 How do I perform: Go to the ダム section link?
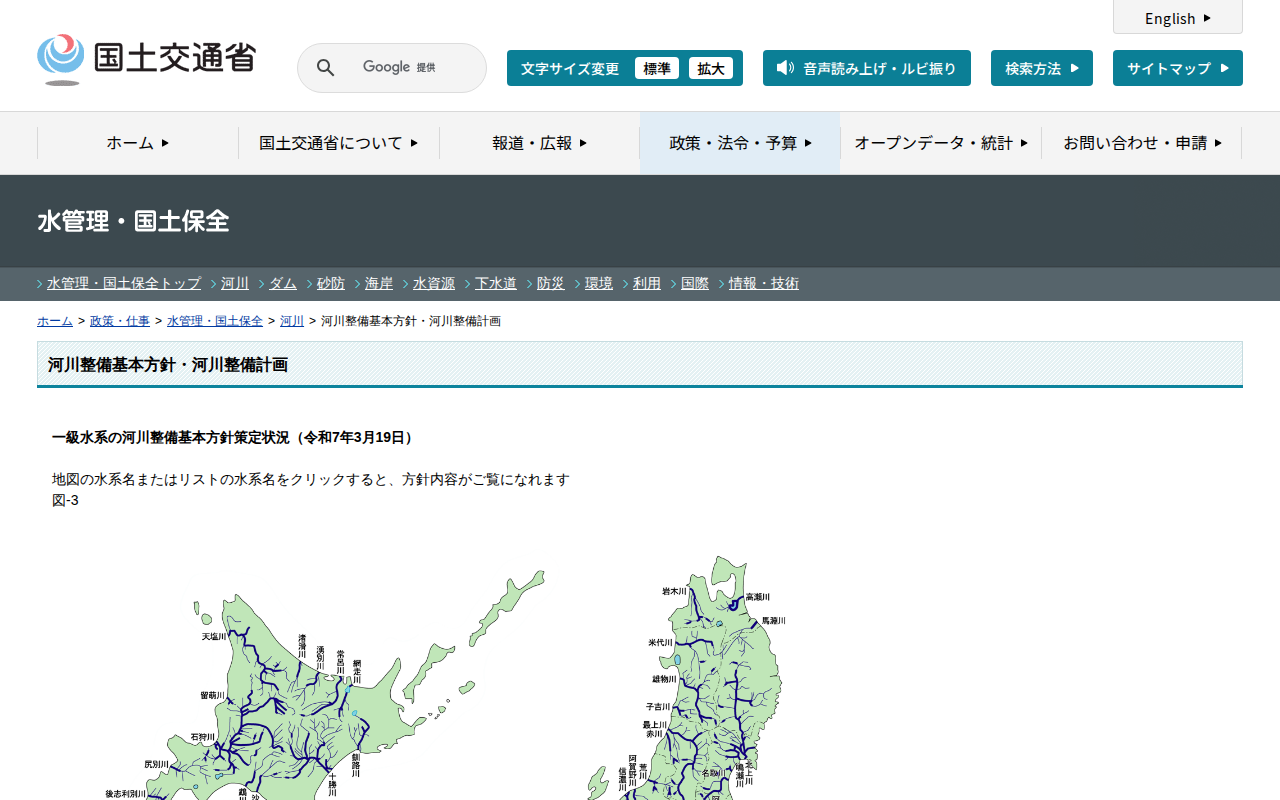pos(283,283)
